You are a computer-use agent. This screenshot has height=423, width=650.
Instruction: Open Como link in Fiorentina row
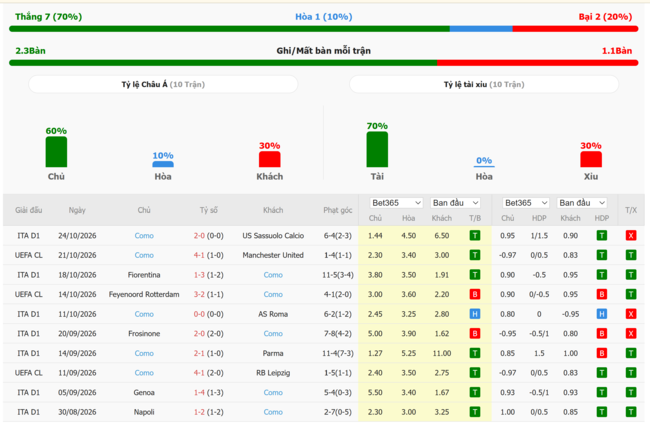pyautogui.click(x=273, y=275)
